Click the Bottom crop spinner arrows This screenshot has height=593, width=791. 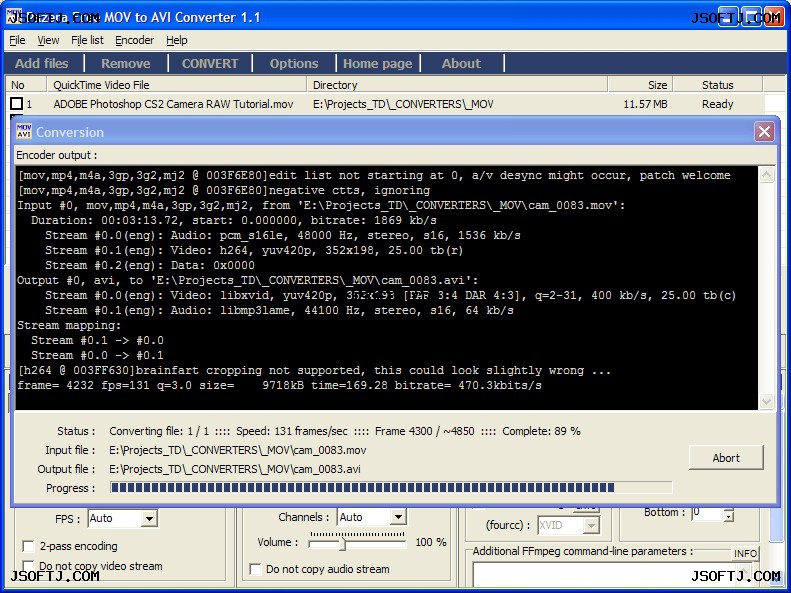(728, 514)
